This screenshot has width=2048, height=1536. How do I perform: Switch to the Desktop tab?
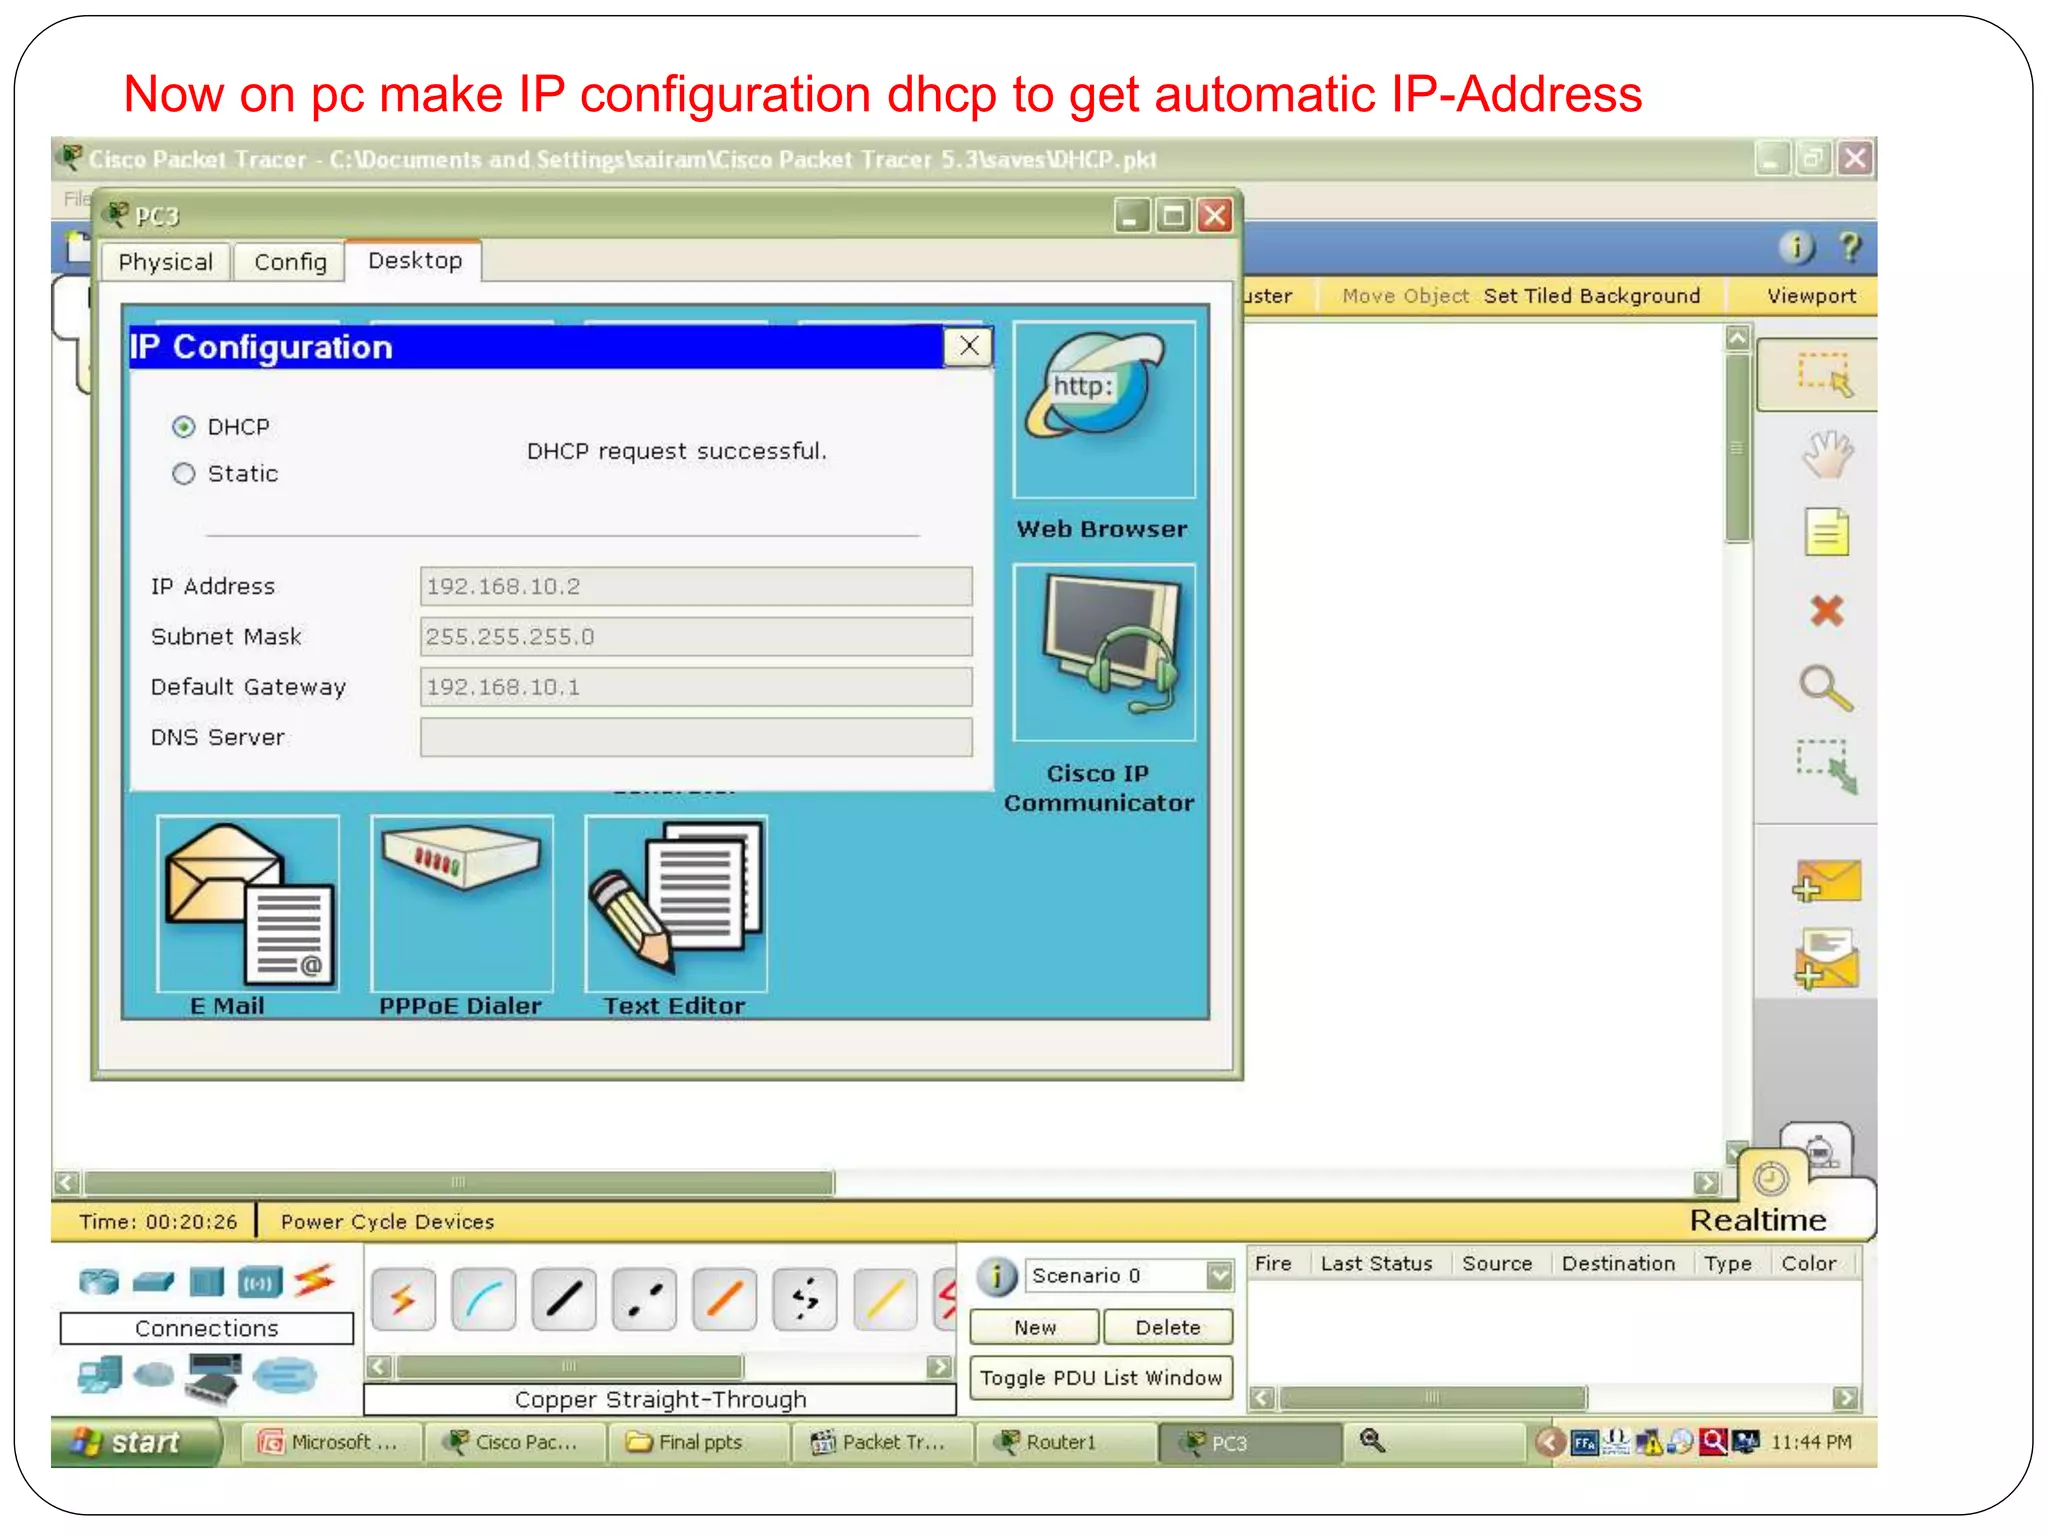tap(415, 261)
